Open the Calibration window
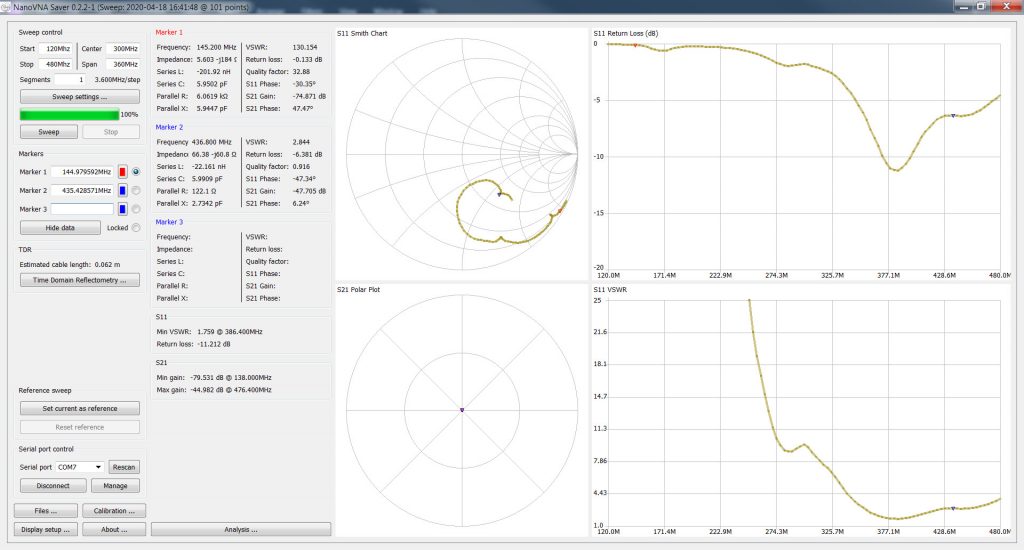The image size is (1024, 550). pyautogui.click(x=114, y=511)
